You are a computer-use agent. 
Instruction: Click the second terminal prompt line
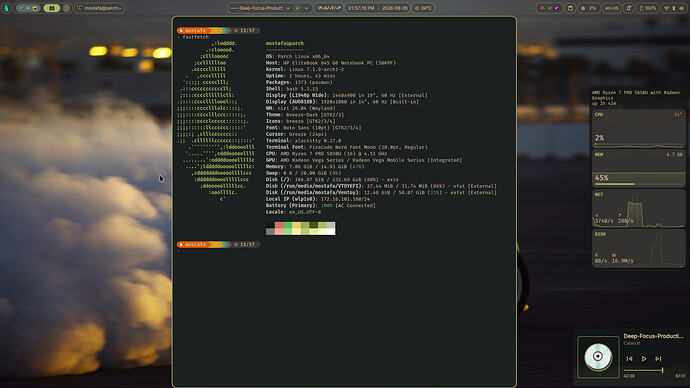click(218, 245)
